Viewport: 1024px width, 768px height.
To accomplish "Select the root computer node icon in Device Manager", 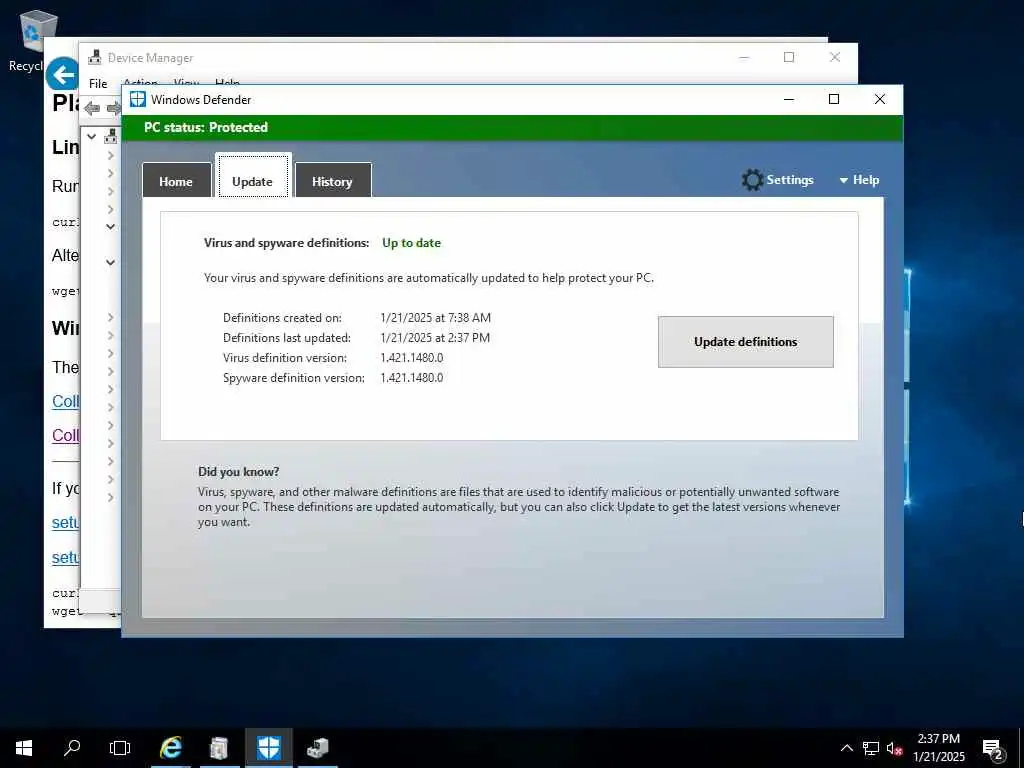I will (x=111, y=136).
